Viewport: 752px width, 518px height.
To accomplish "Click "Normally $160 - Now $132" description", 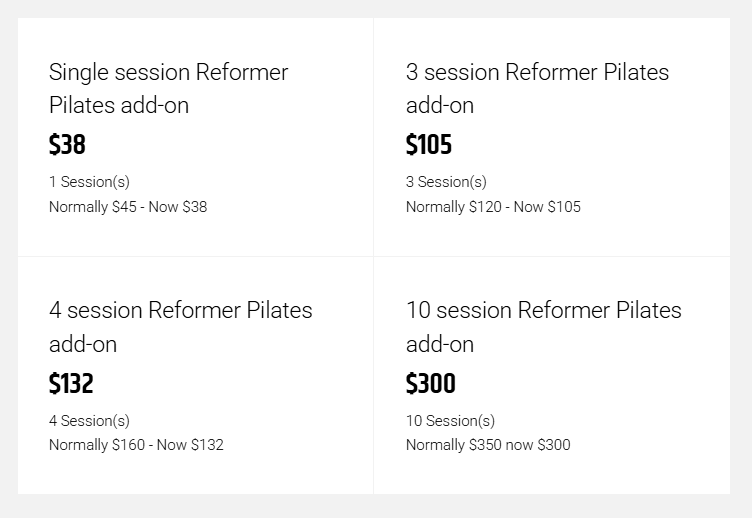I will coord(136,445).
